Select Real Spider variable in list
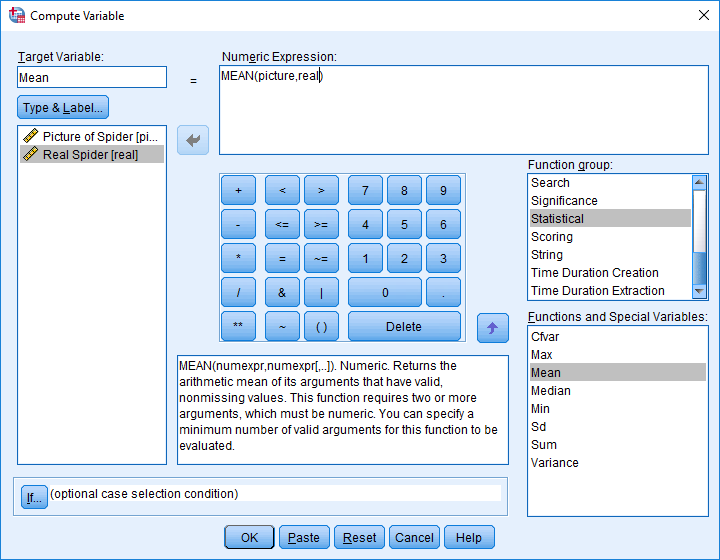720x560 pixels. 91,154
